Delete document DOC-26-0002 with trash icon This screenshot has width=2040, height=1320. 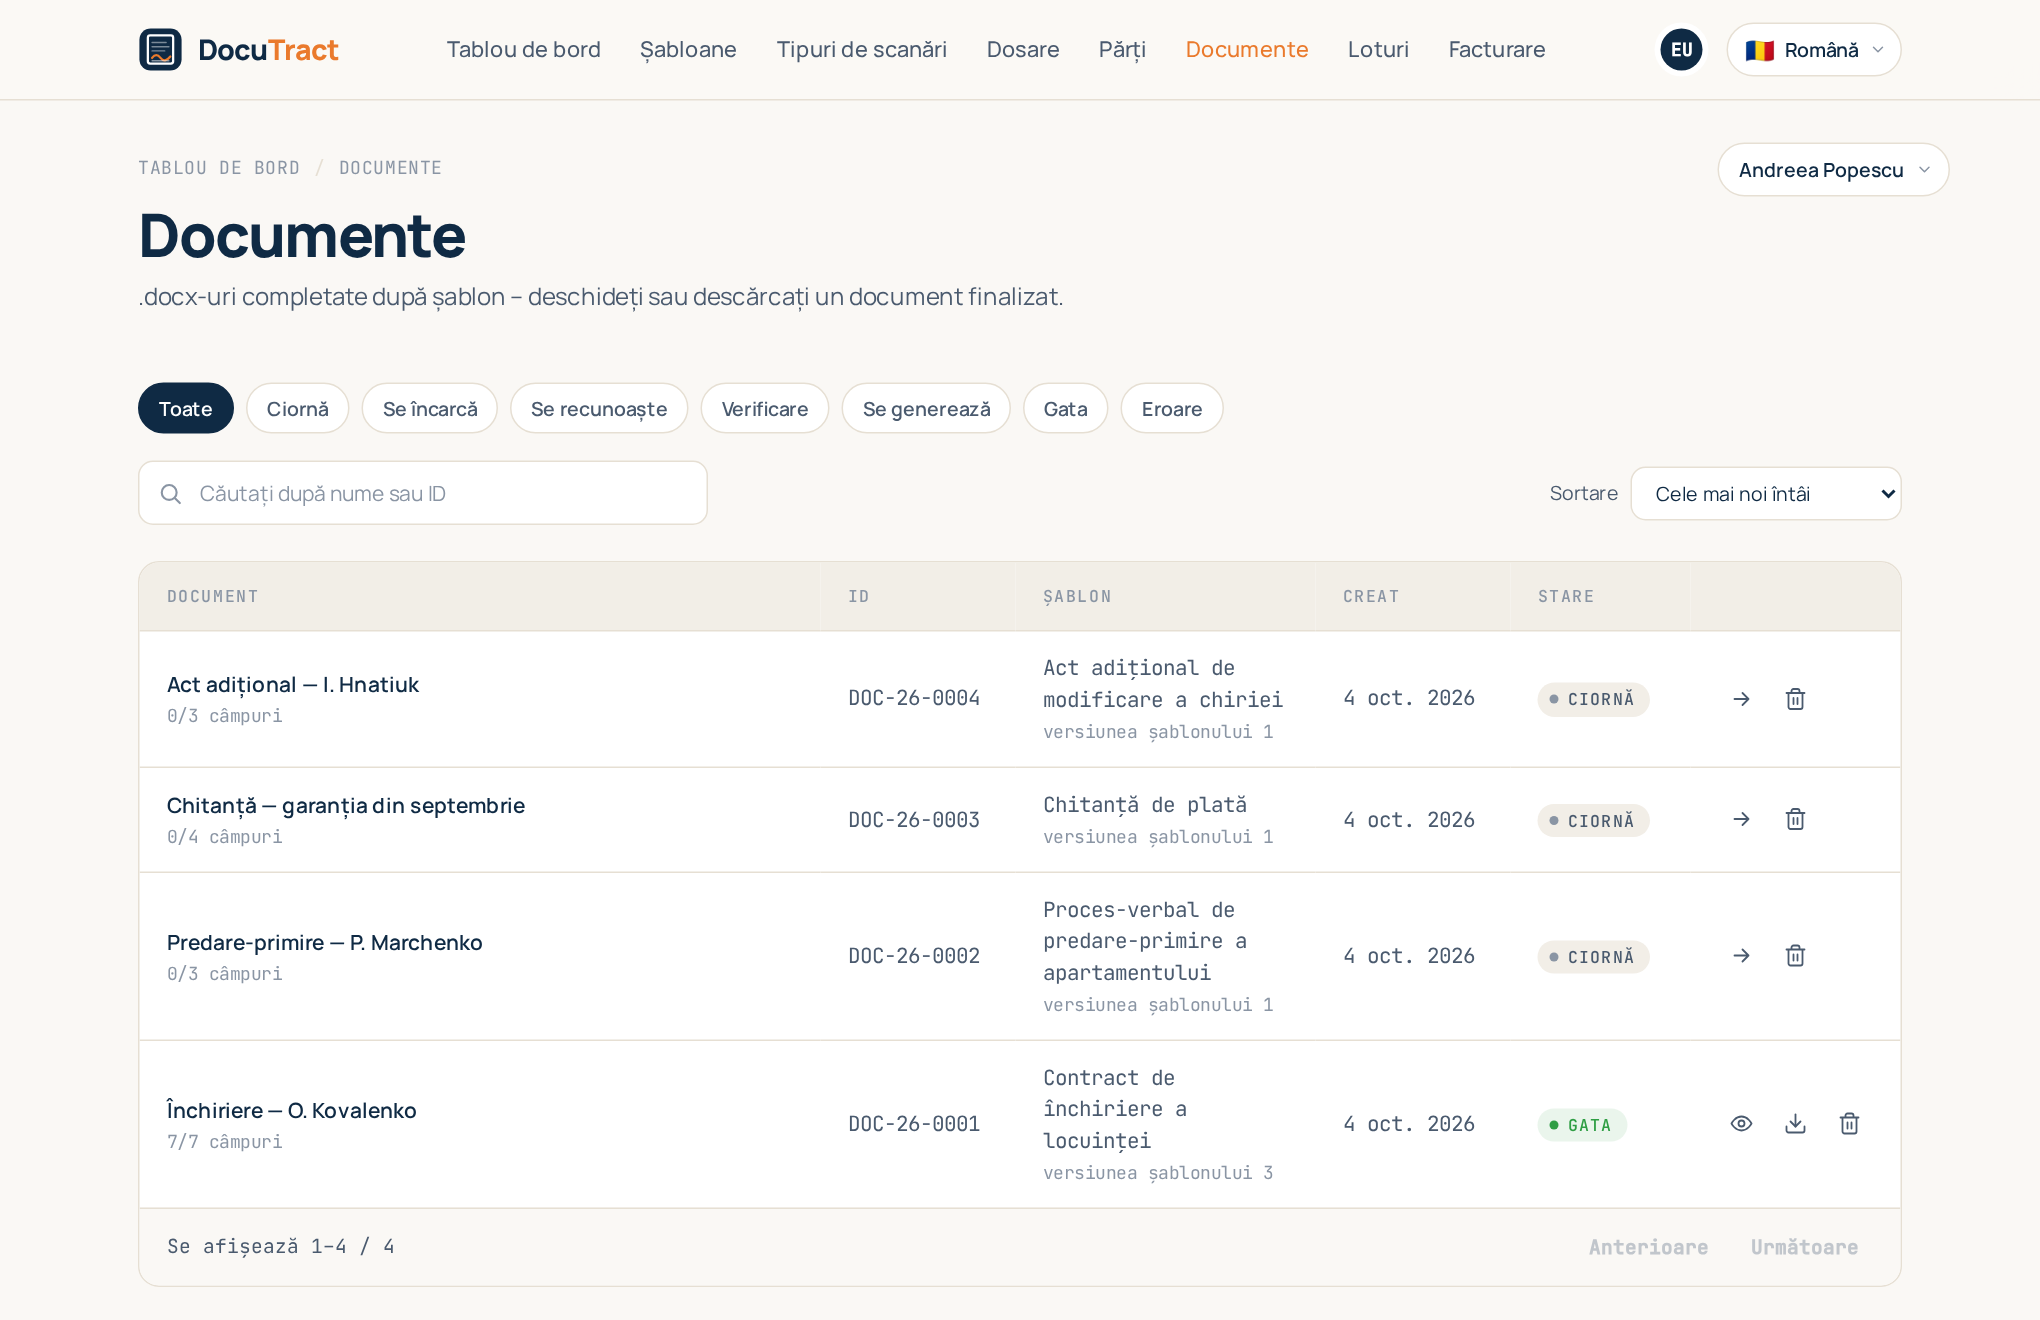tap(1795, 956)
